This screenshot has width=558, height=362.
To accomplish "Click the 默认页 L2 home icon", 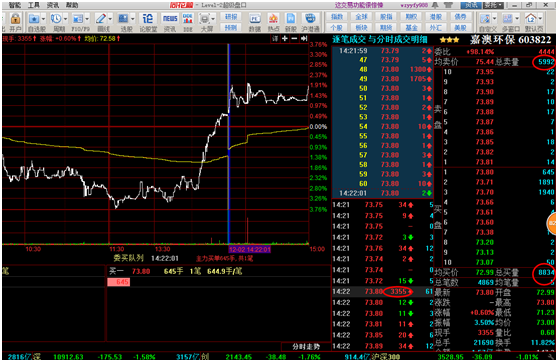I will click(x=531, y=19).
